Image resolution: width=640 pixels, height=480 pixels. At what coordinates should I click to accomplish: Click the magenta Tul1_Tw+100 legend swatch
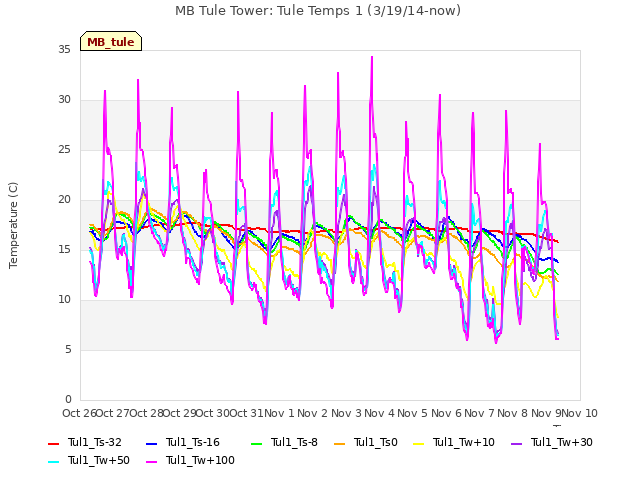151,461
